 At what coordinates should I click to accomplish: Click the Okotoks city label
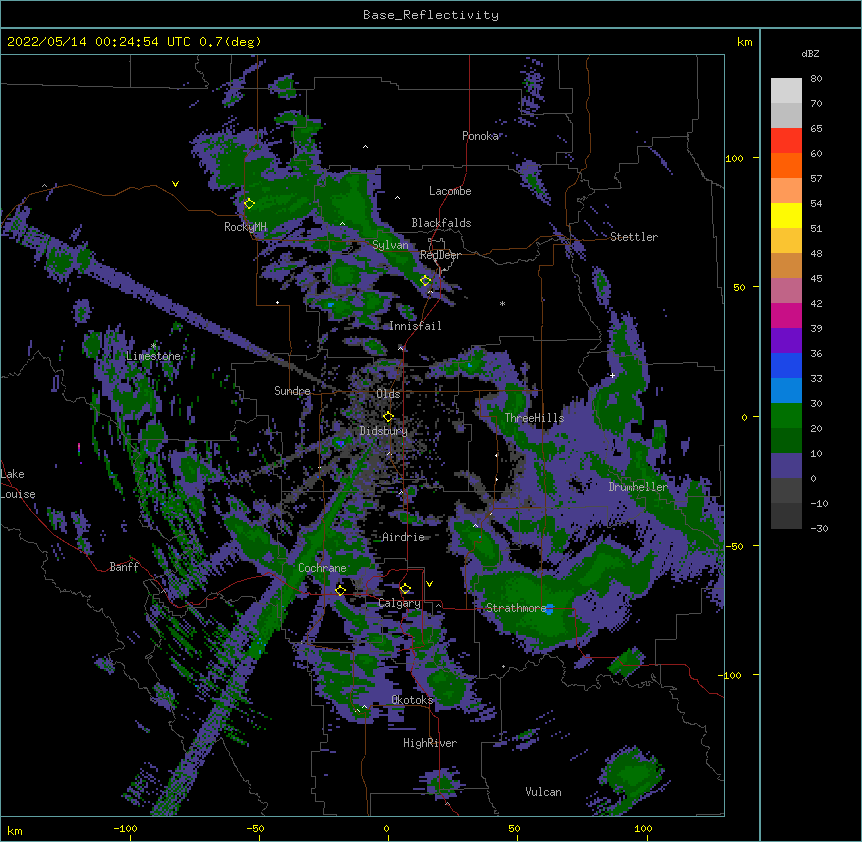pos(412,700)
